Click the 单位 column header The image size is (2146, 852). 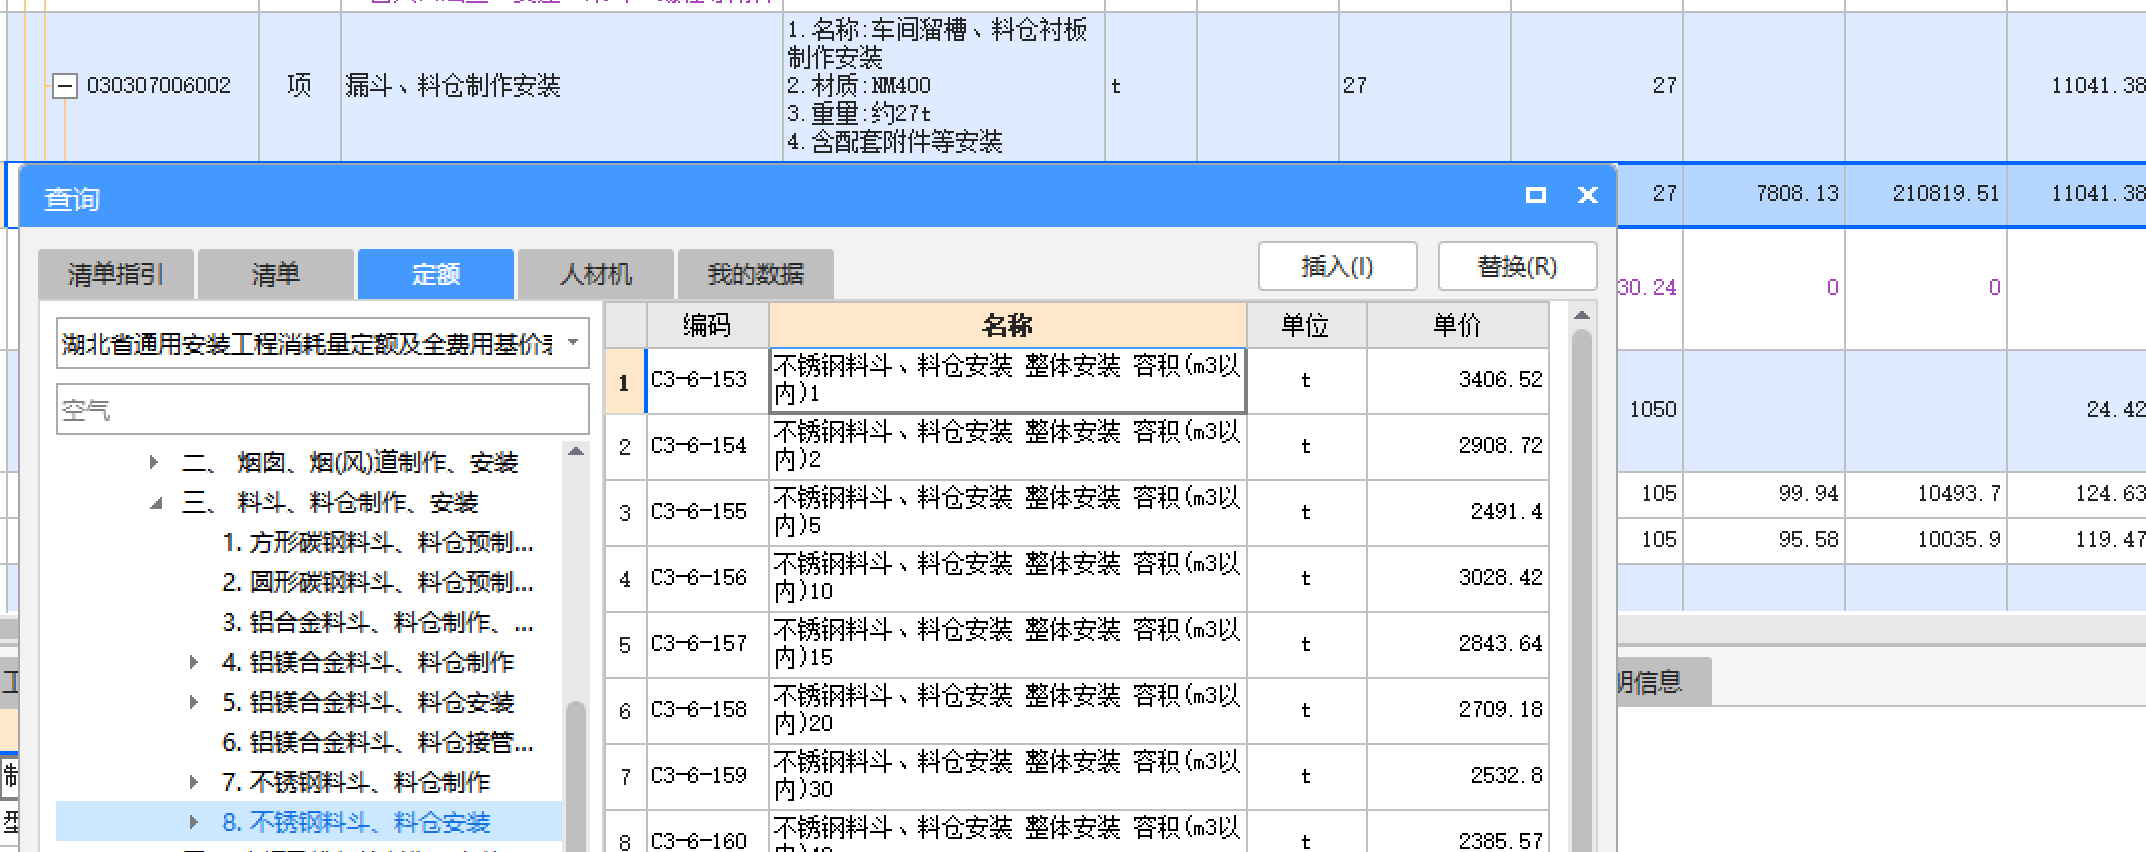(1306, 325)
